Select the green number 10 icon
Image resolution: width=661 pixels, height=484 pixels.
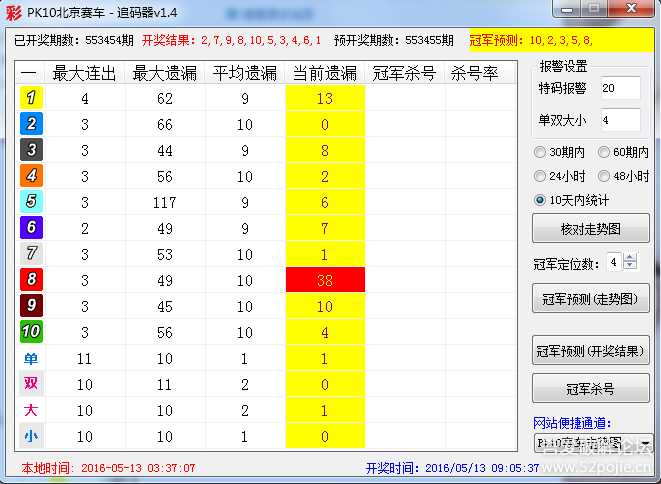[x=31, y=331]
